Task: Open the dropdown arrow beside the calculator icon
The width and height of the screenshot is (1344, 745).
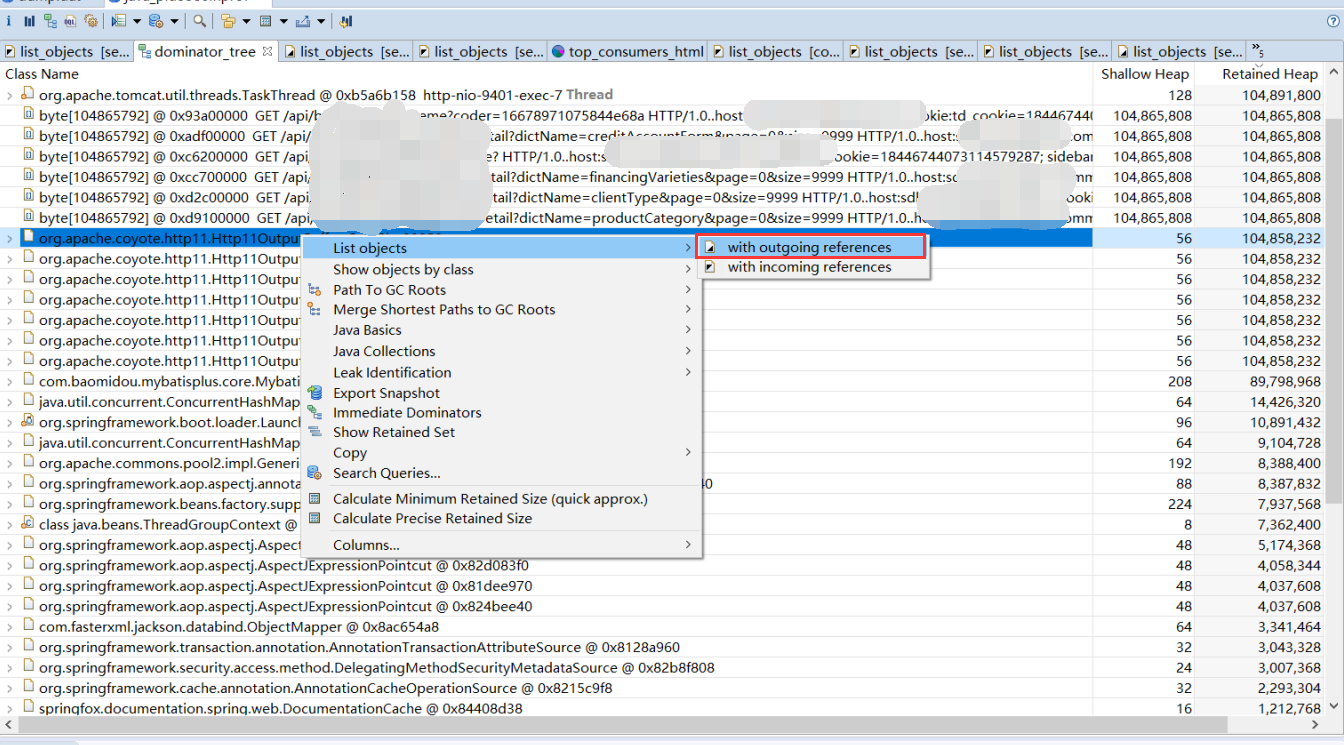Action: [283, 21]
